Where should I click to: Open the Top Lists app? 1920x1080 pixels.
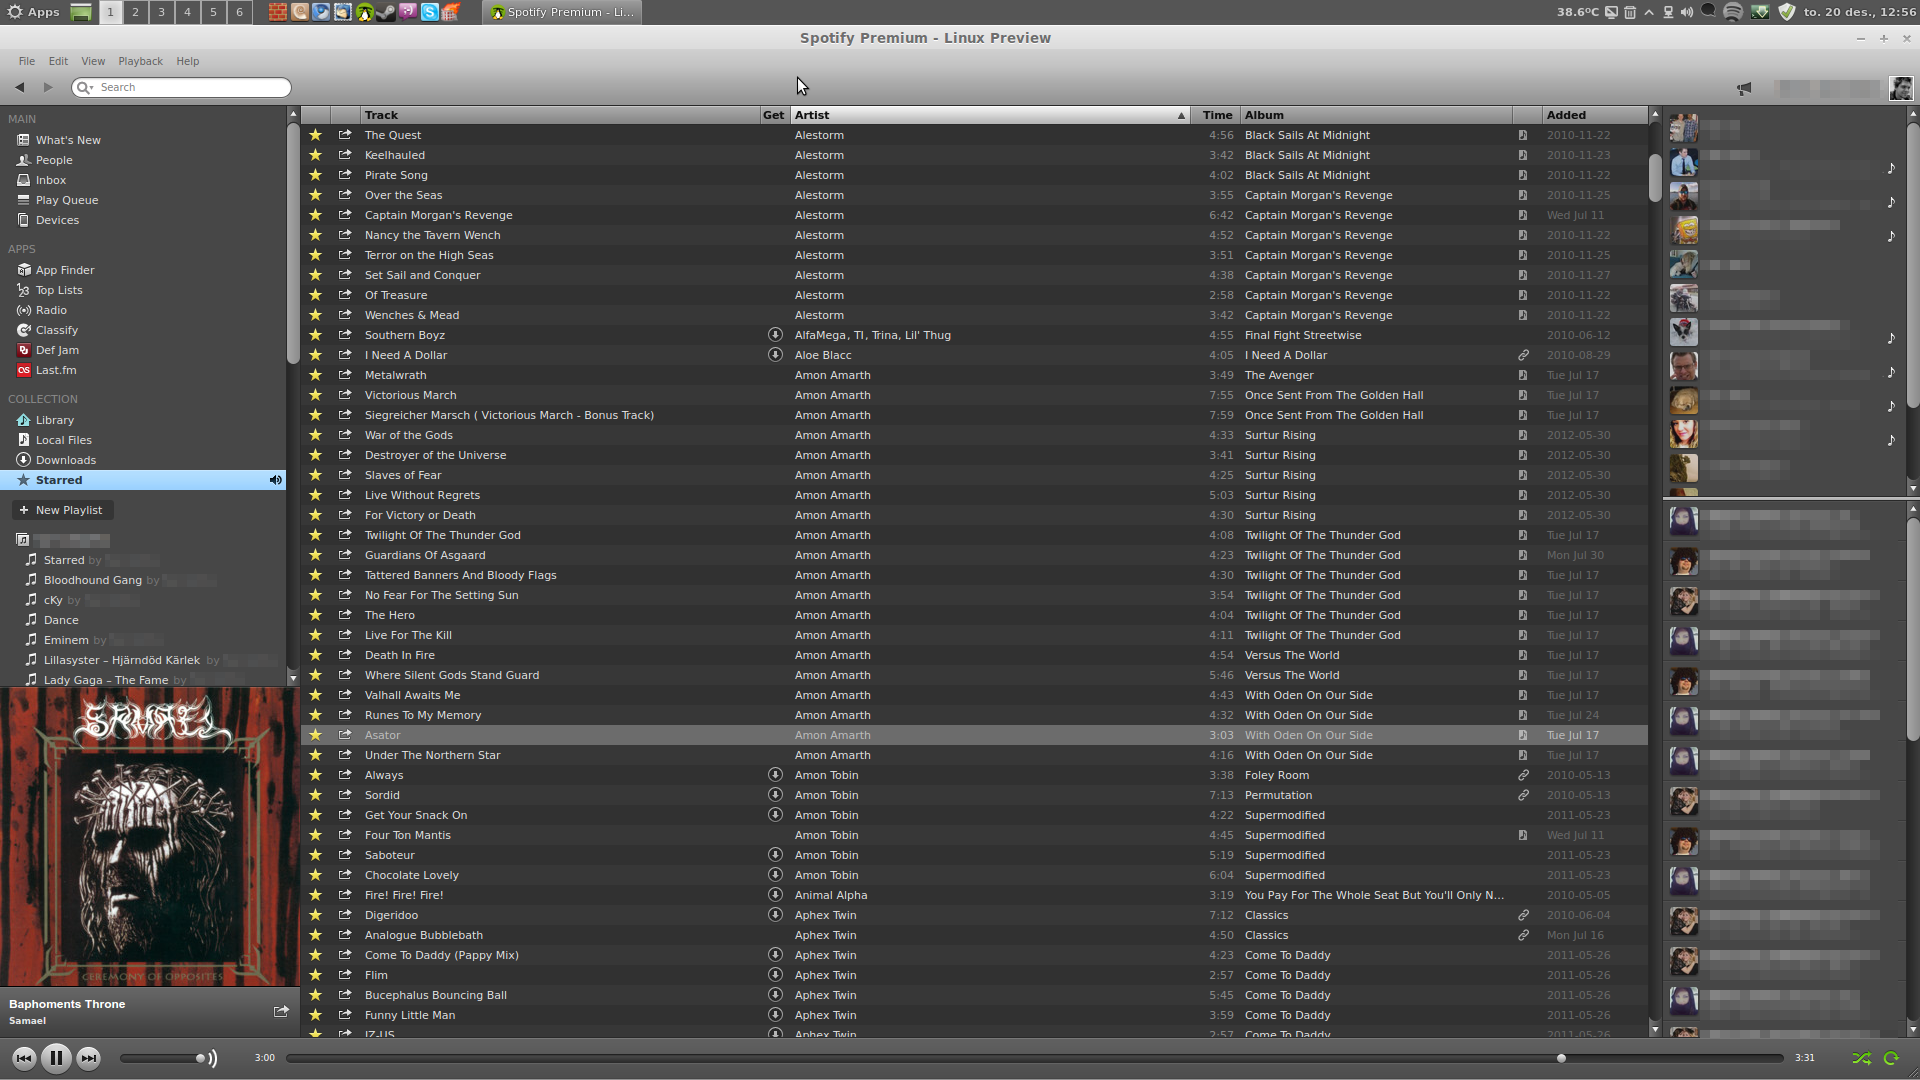(x=59, y=290)
